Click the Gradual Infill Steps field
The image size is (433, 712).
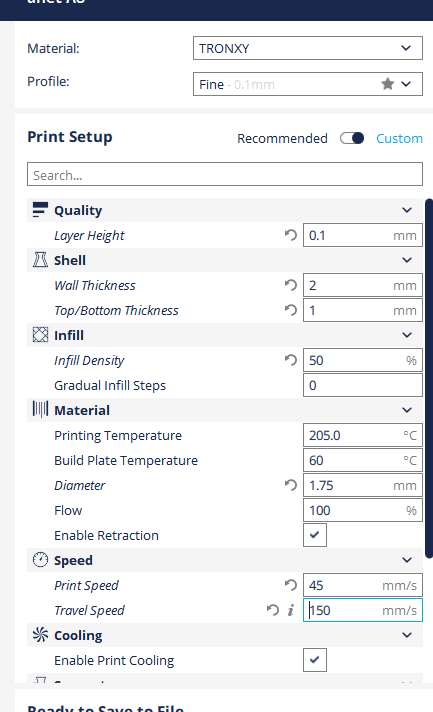[363, 385]
